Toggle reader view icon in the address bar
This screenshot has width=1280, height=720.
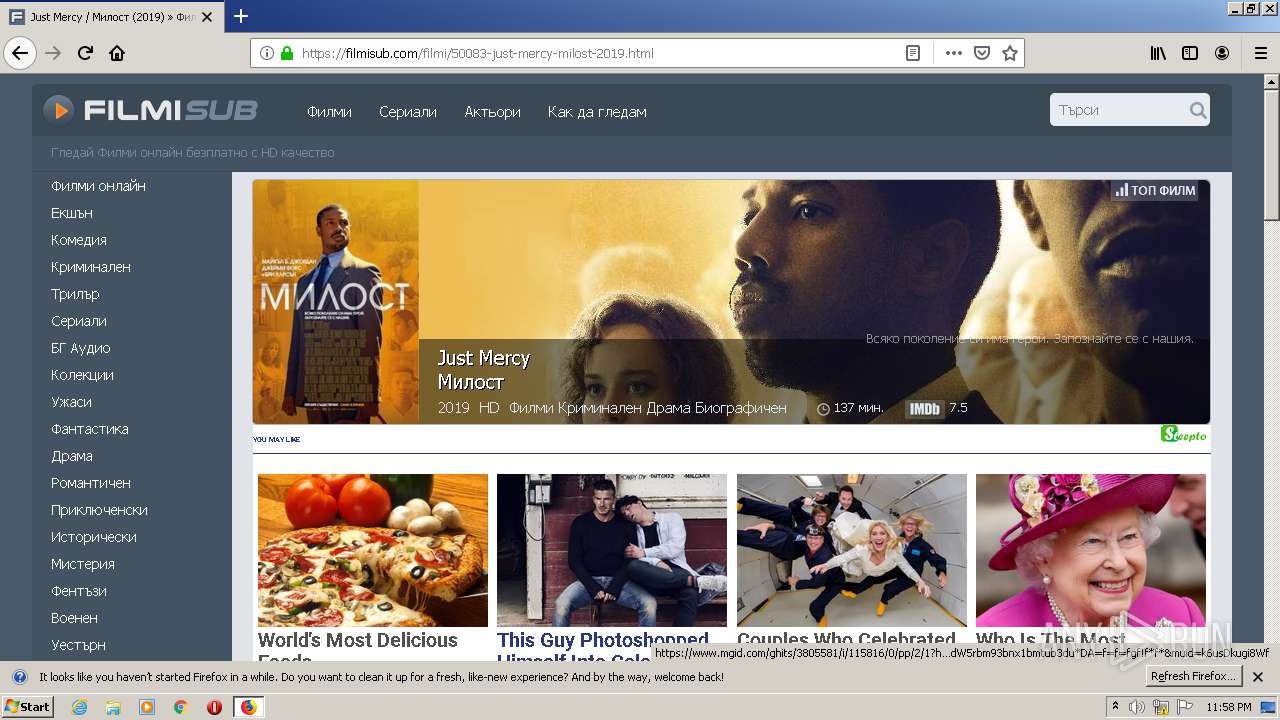coord(913,53)
